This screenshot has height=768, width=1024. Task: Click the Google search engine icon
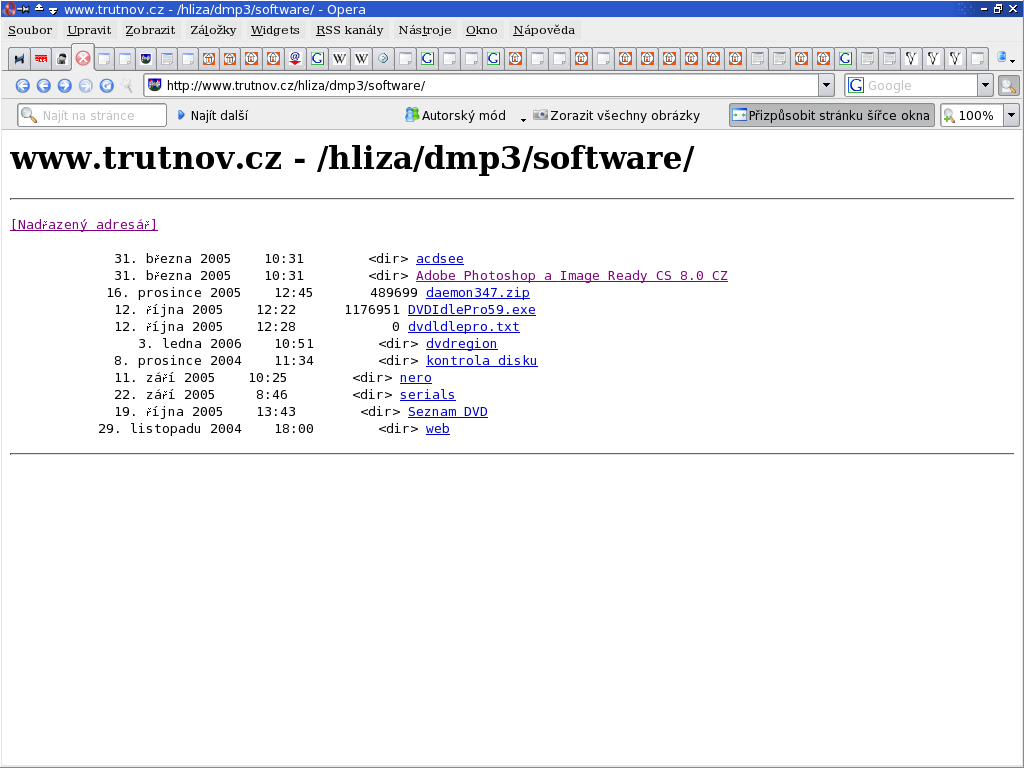click(x=856, y=86)
